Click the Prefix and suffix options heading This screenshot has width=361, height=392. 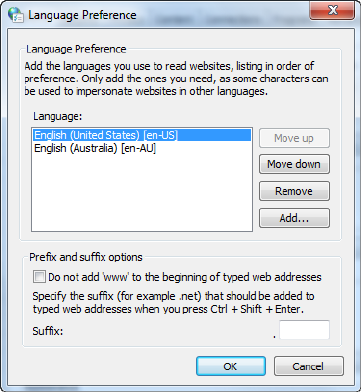(86, 257)
